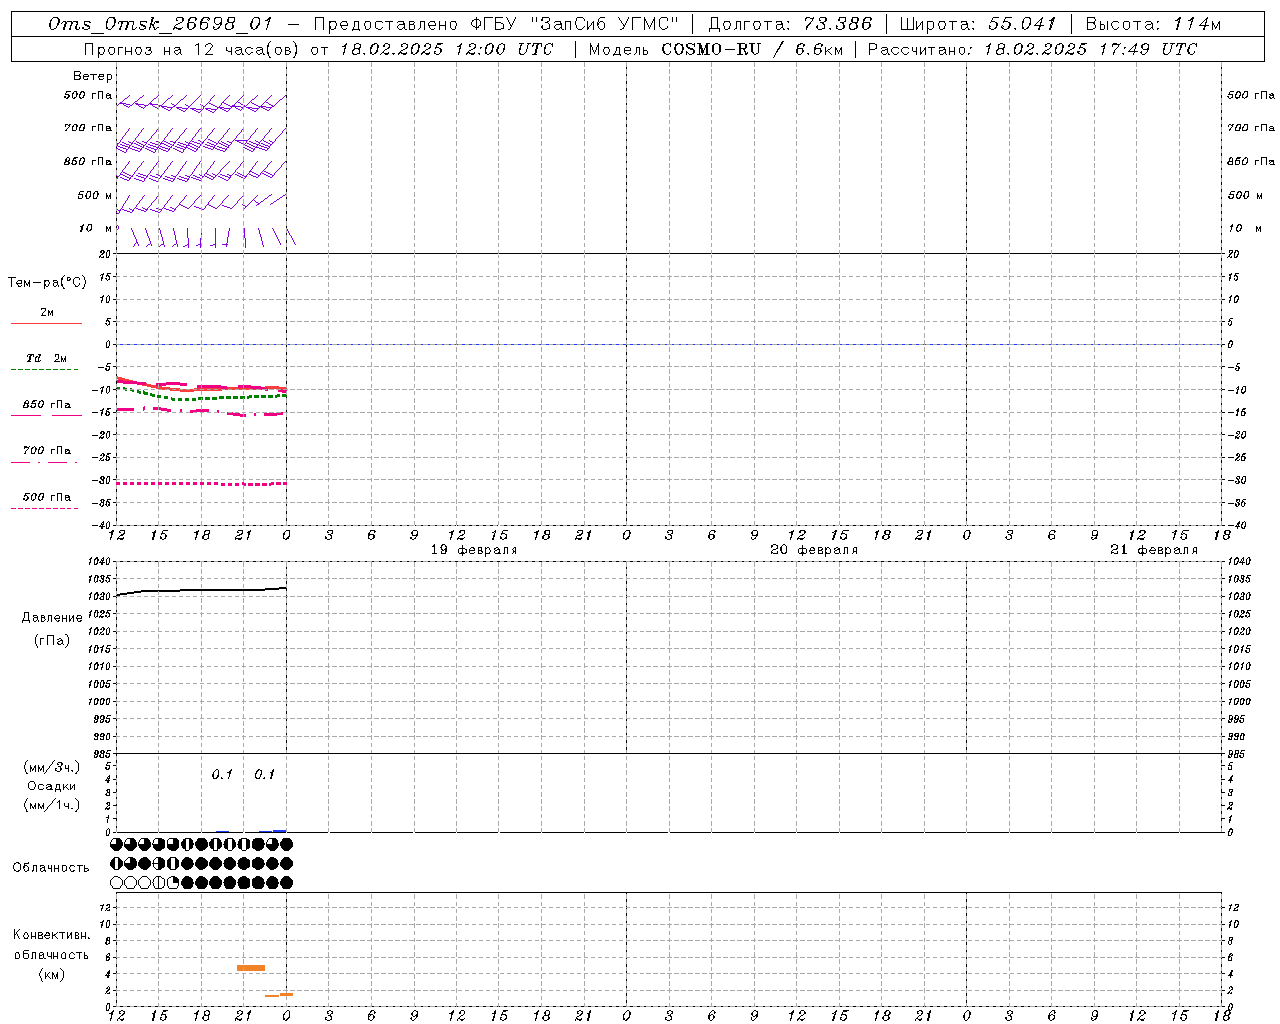Click the 21 февраля date label
Image resolution: width=1280 pixels, height=1024 pixels.
coord(1154,550)
